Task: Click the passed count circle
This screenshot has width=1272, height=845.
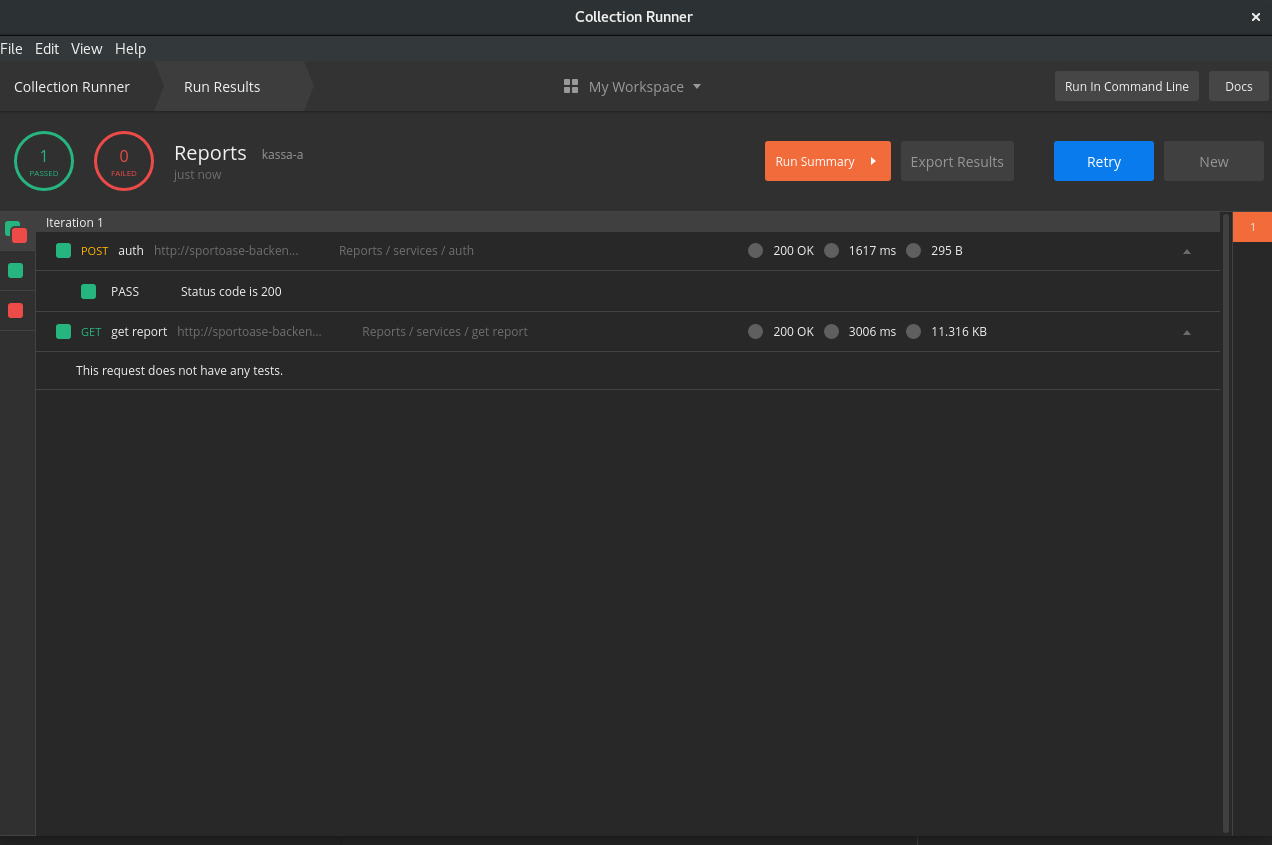Action: (44, 161)
